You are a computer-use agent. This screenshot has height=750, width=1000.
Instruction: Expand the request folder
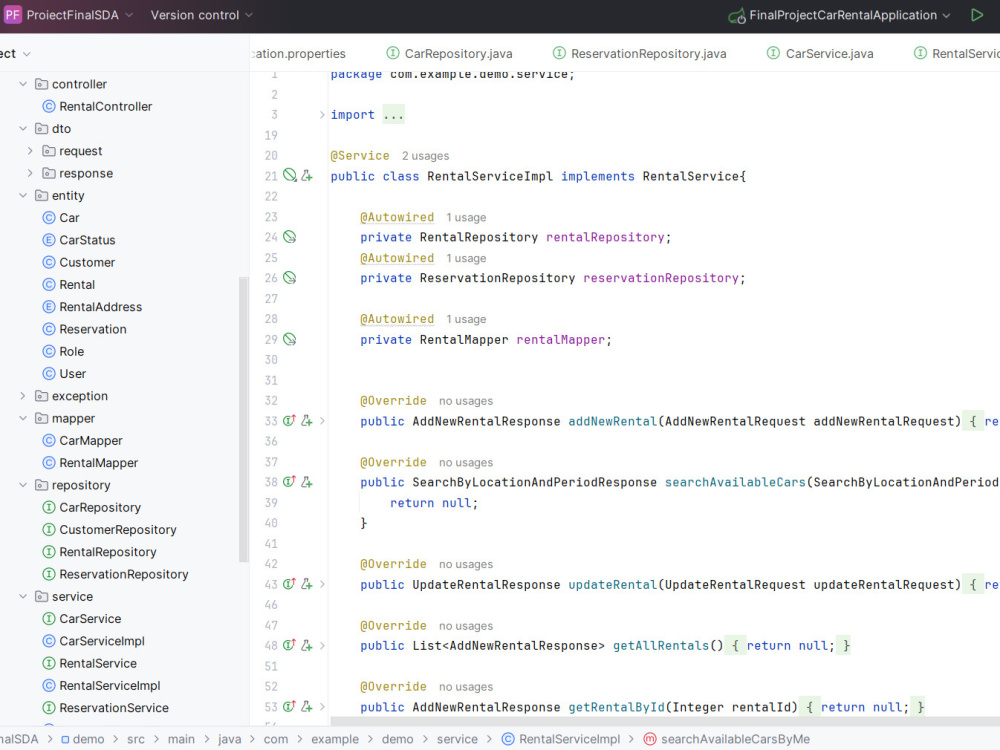(30, 151)
